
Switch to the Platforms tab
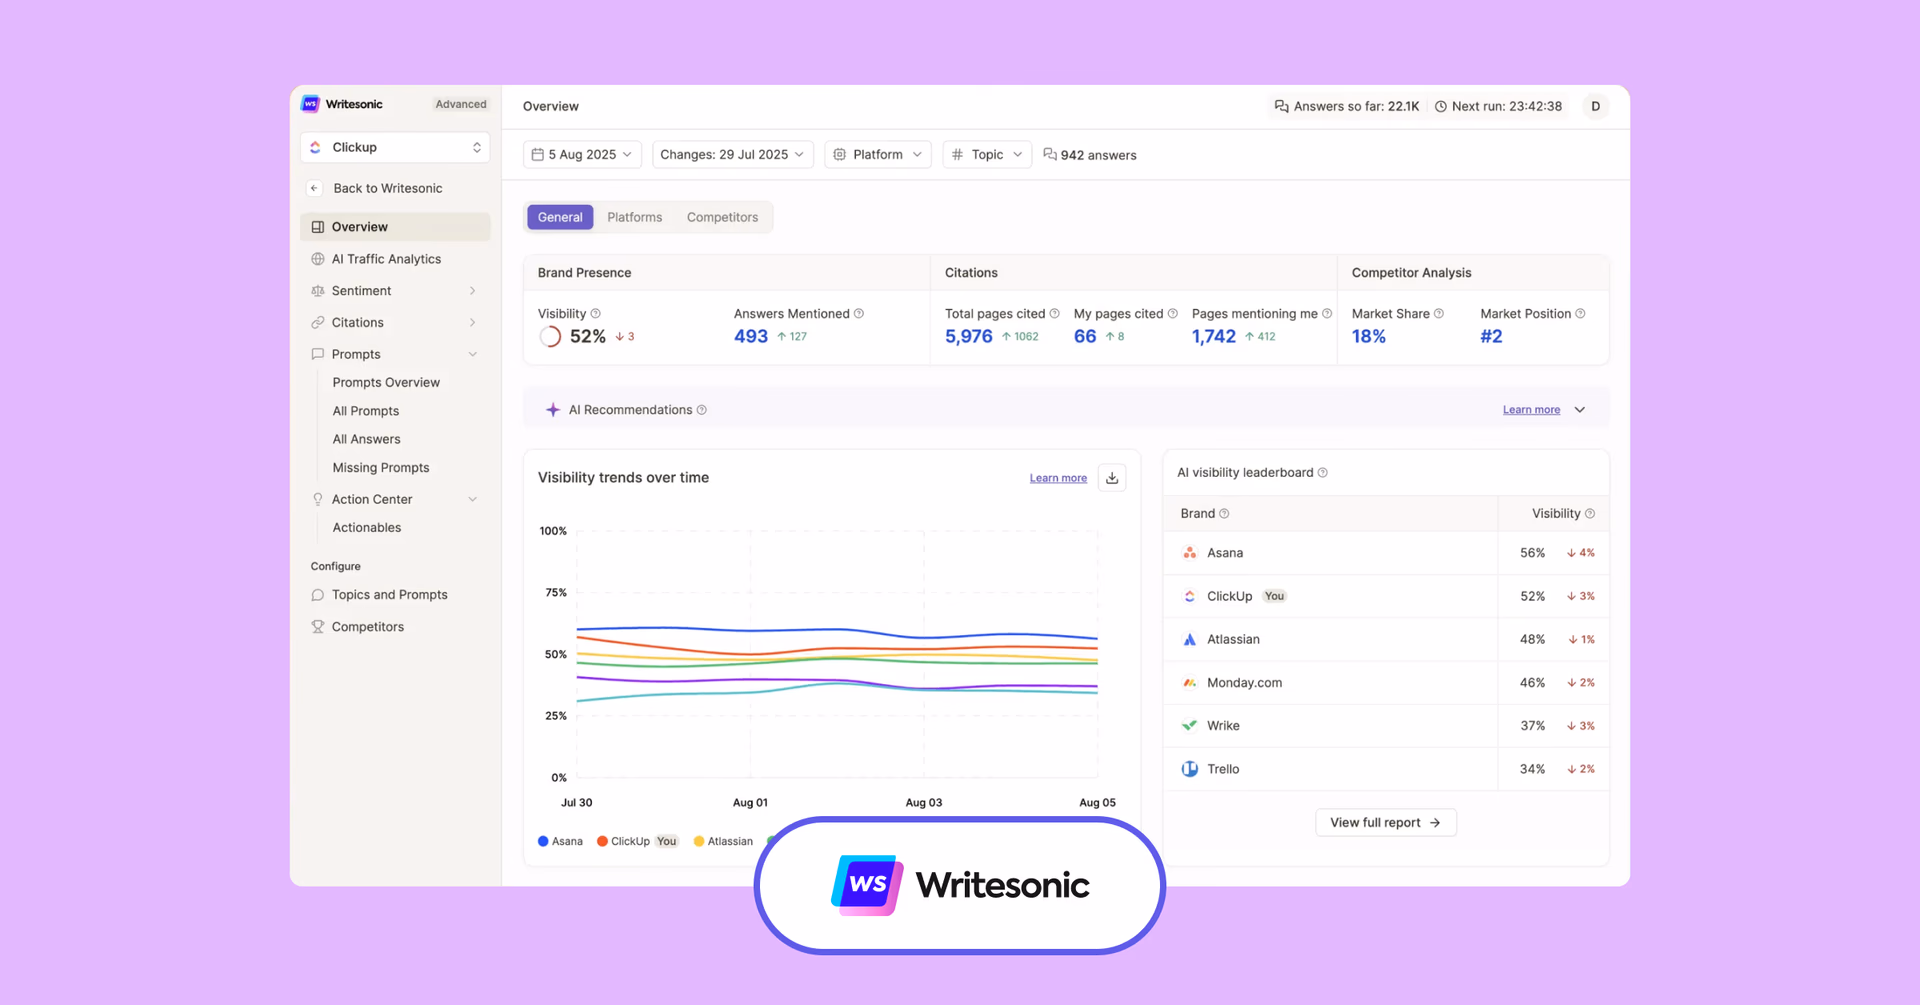(634, 217)
